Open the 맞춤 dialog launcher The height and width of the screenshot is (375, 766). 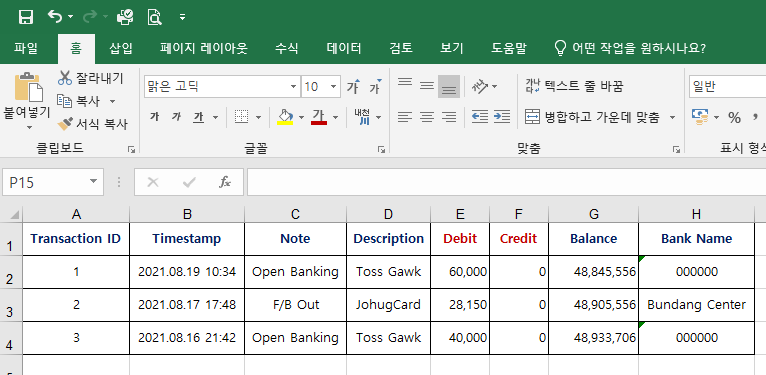click(x=676, y=149)
